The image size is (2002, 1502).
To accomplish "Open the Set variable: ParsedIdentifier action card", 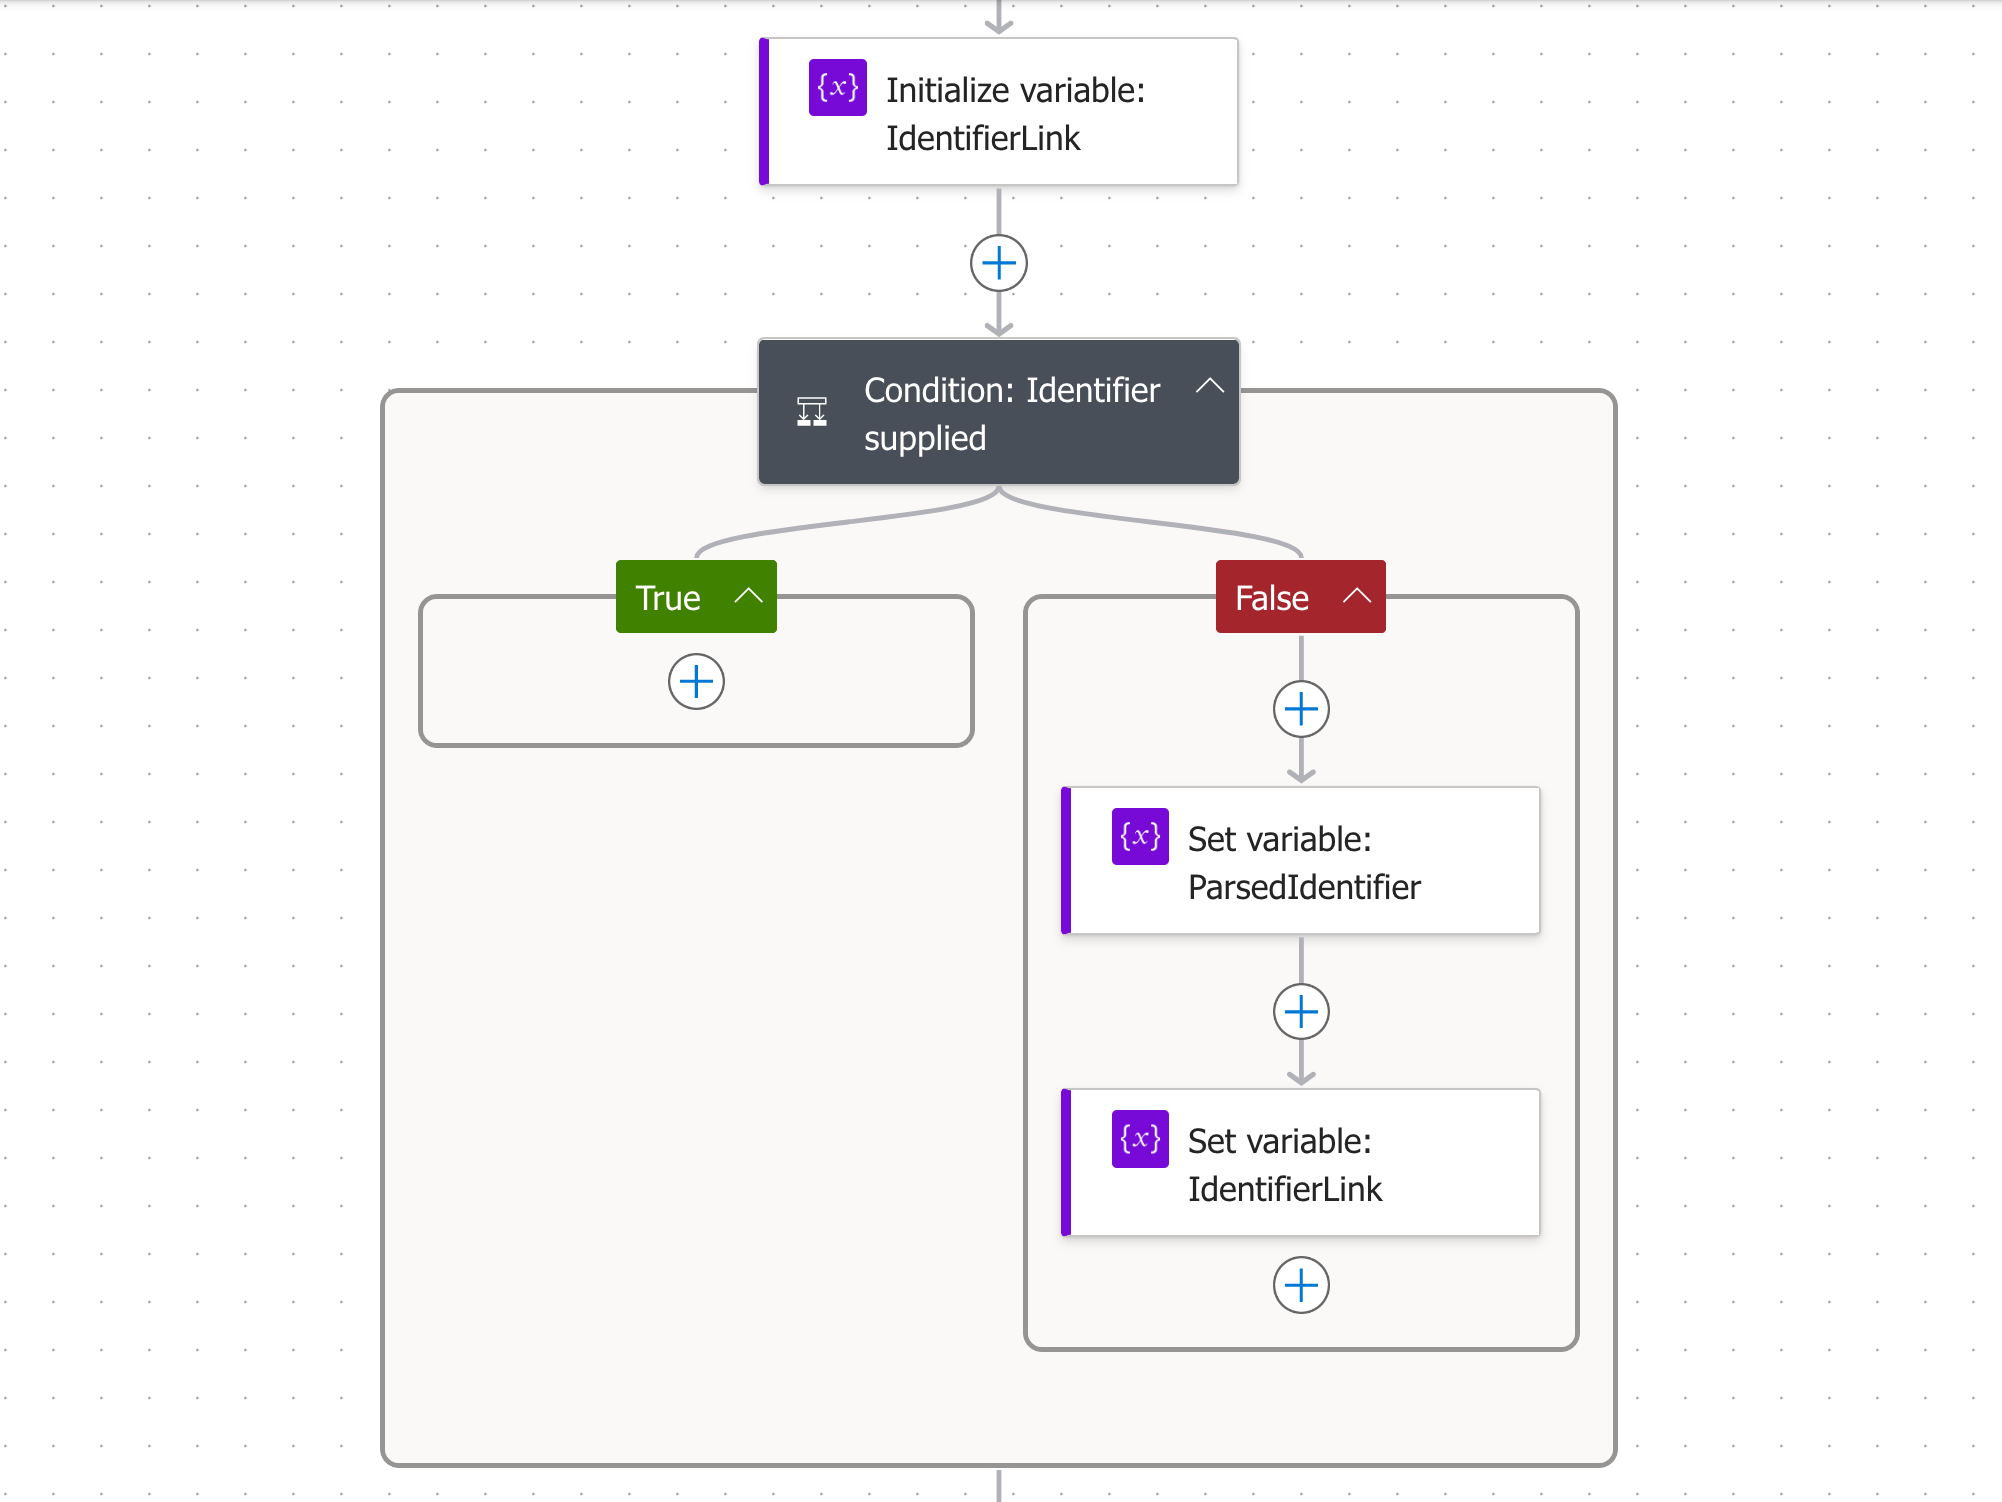I will (1301, 861).
